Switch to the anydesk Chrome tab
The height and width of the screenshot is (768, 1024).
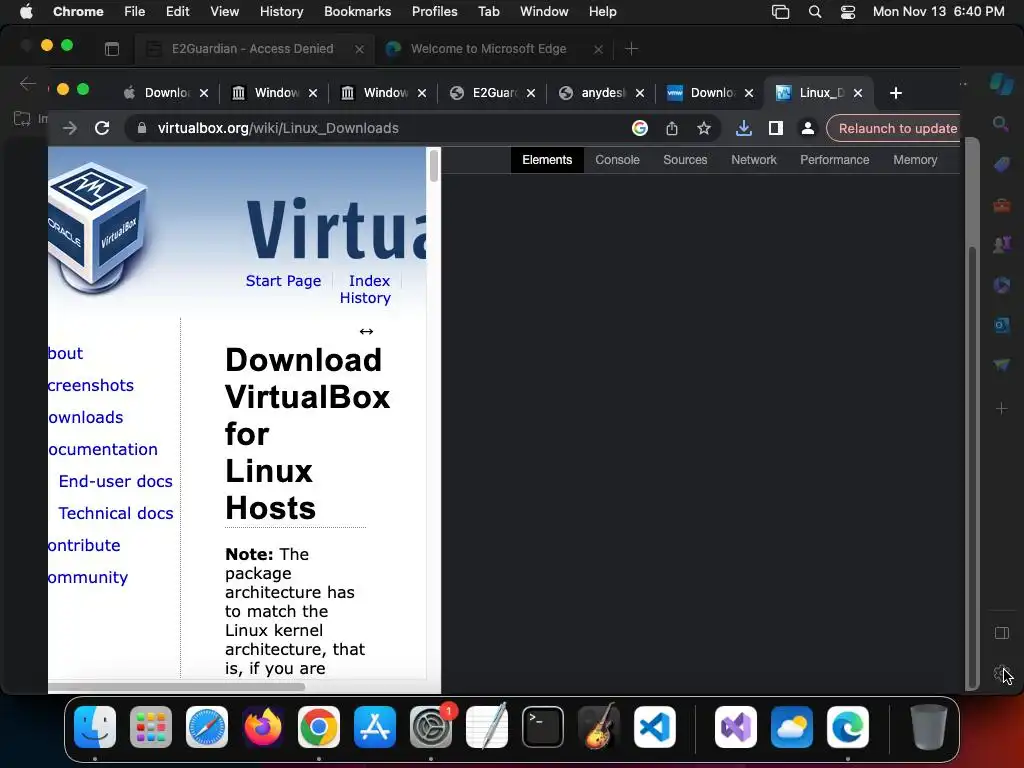594,93
